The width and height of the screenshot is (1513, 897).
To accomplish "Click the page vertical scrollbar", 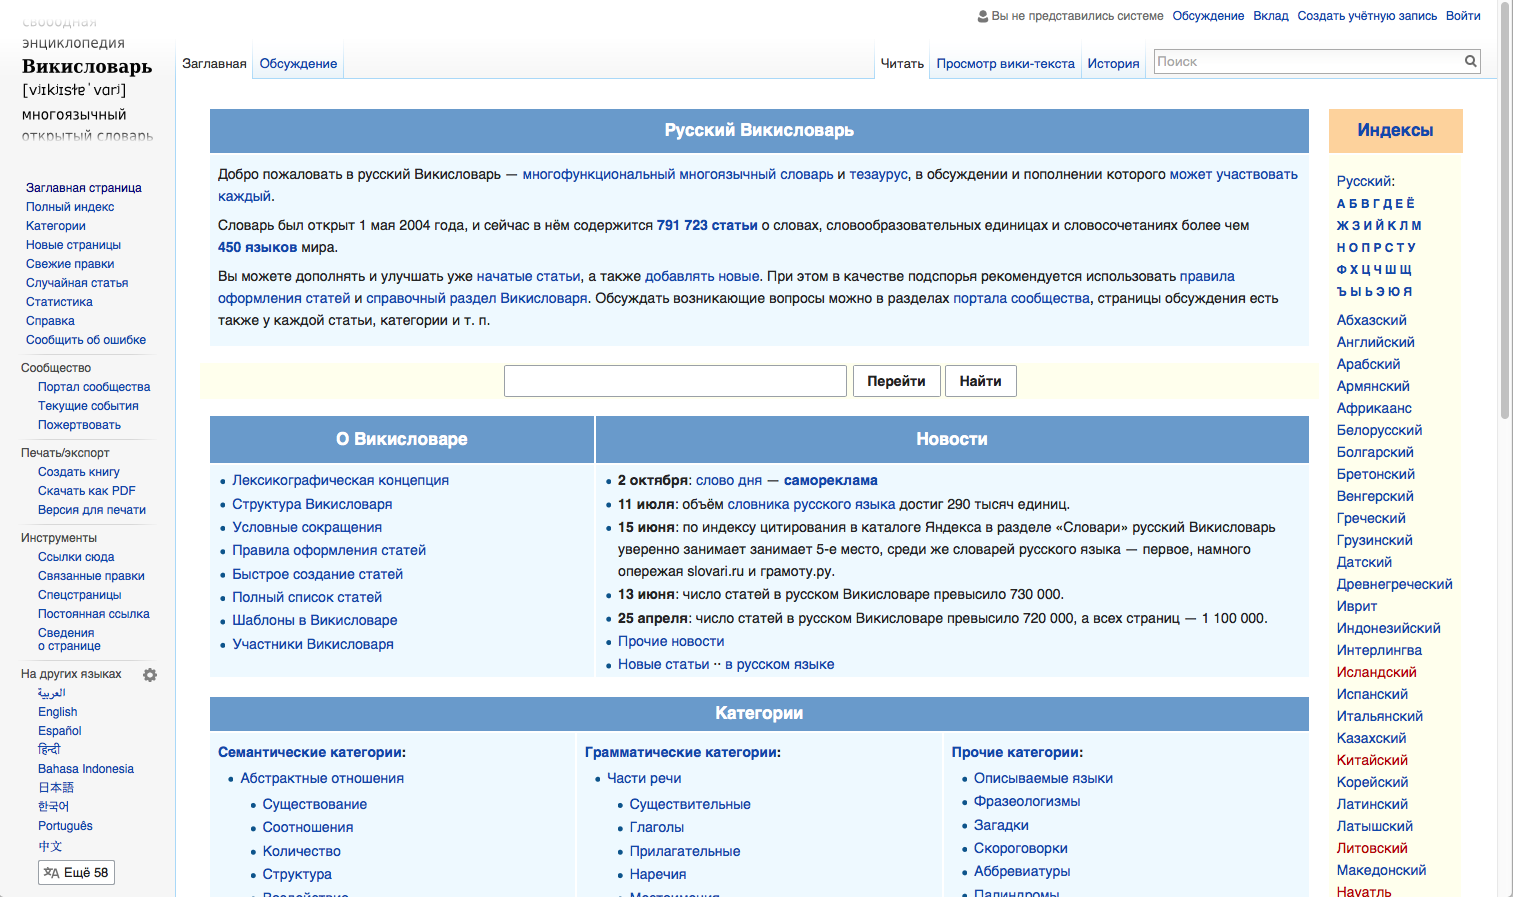I will coord(1505,210).
